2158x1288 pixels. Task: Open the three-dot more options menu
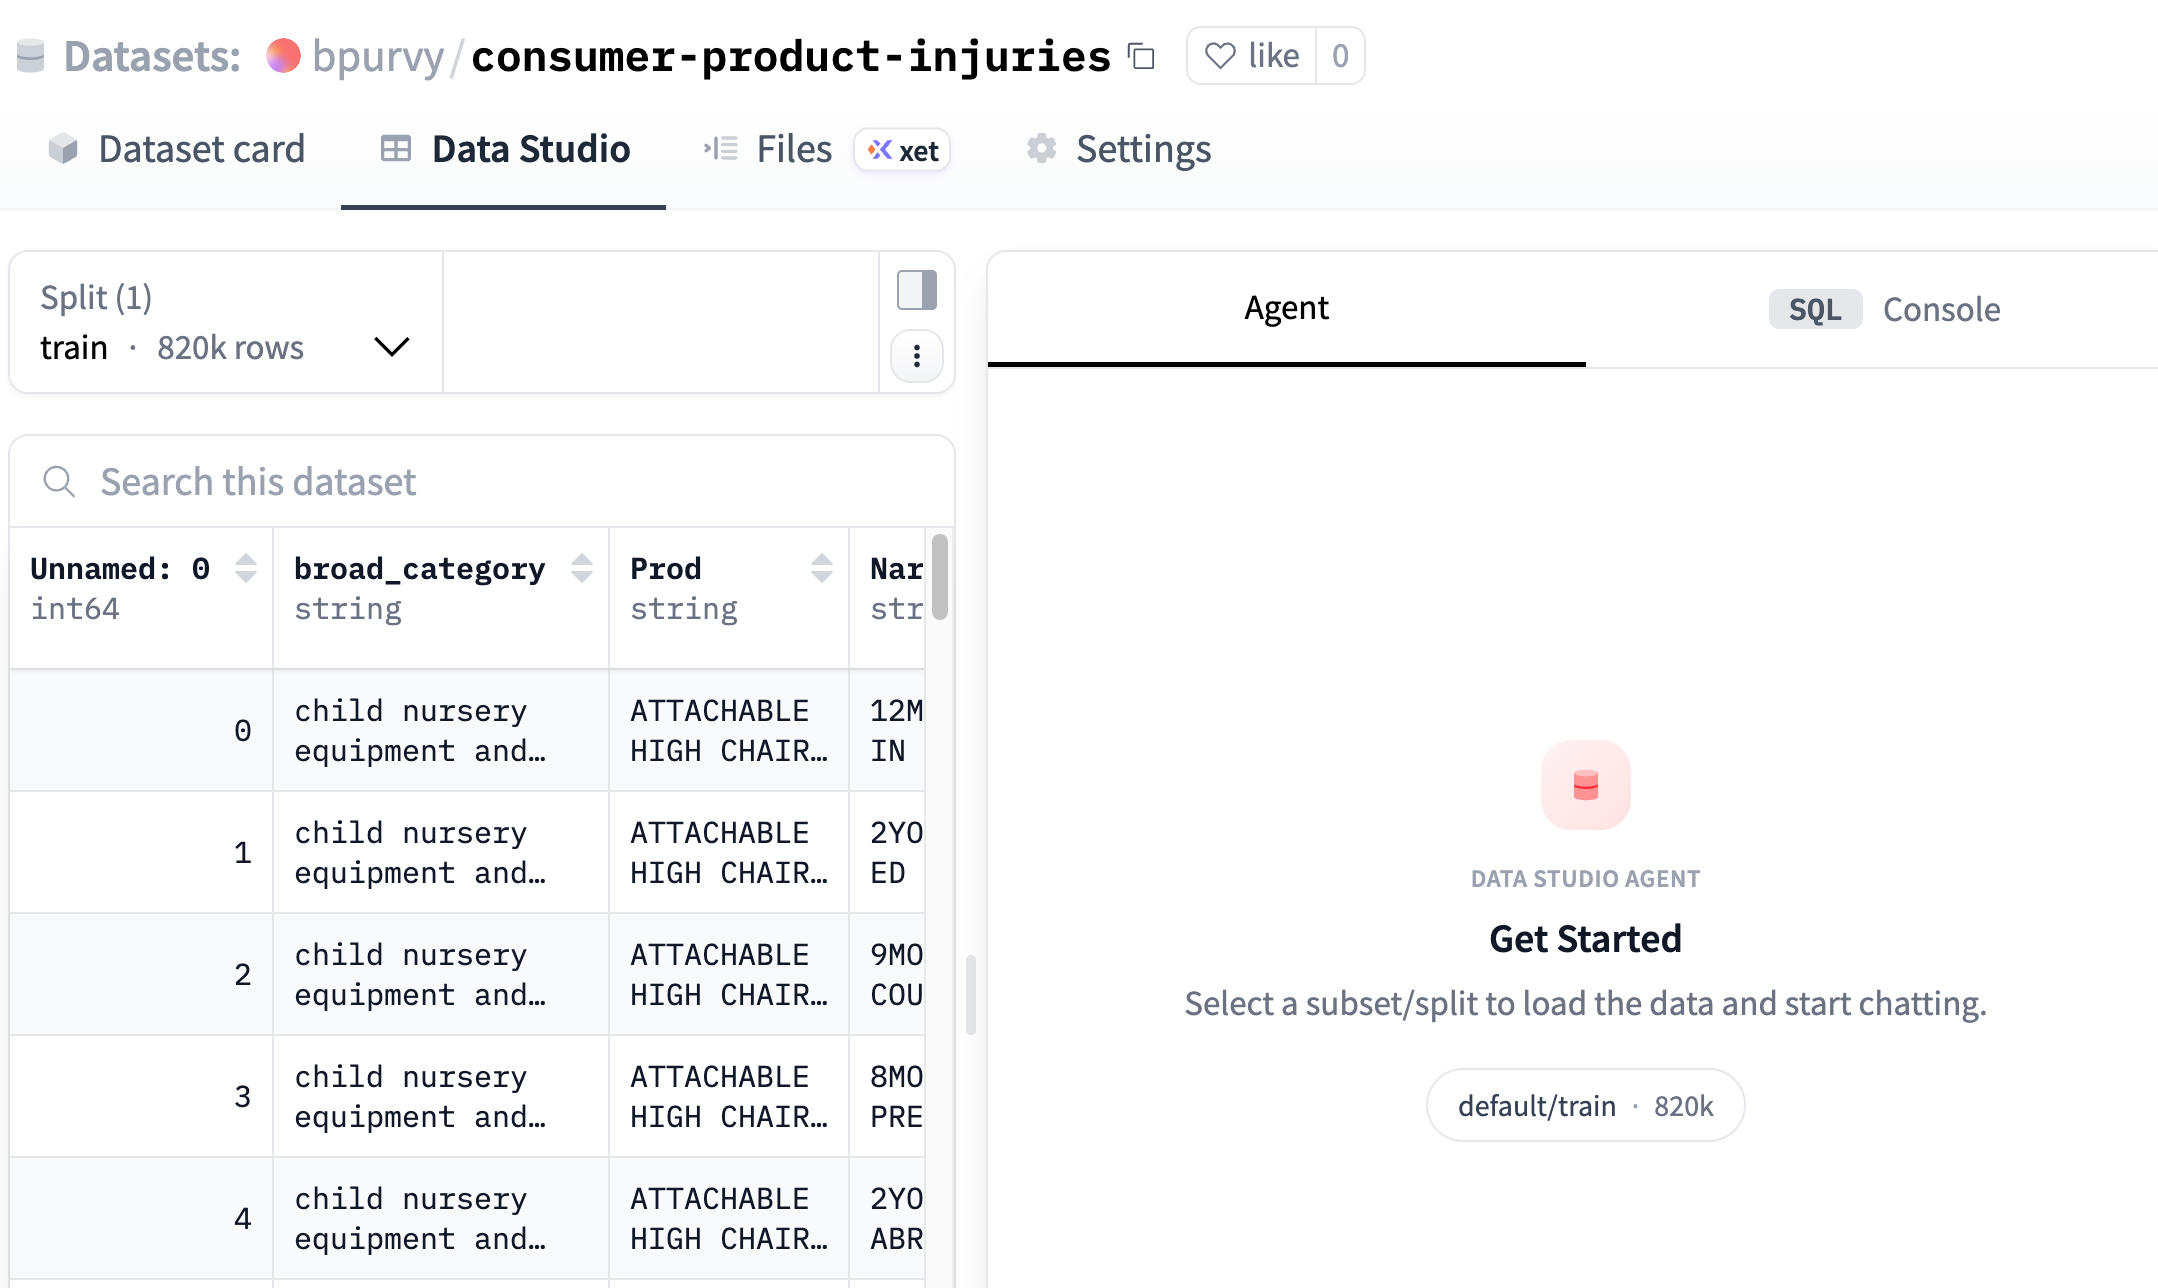[x=917, y=356]
